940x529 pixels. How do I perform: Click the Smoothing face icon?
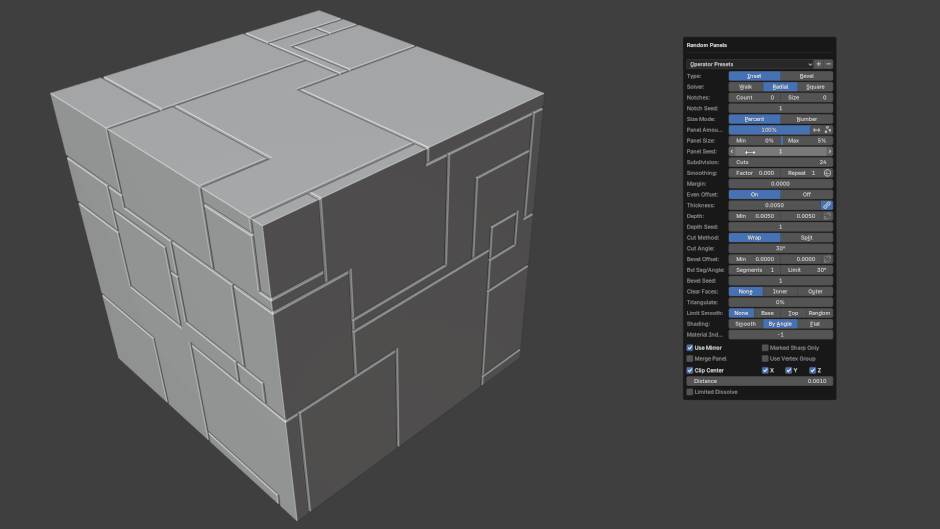[828, 173]
